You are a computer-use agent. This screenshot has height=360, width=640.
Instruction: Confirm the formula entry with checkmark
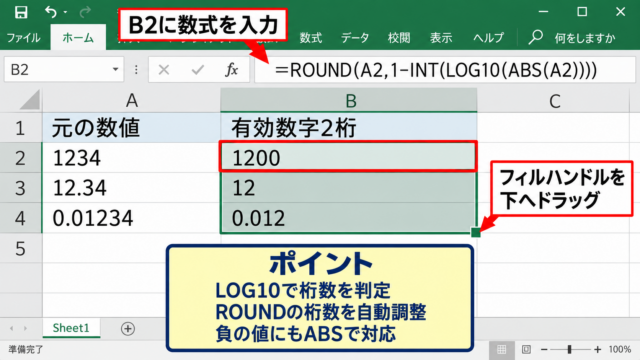click(198, 70)
